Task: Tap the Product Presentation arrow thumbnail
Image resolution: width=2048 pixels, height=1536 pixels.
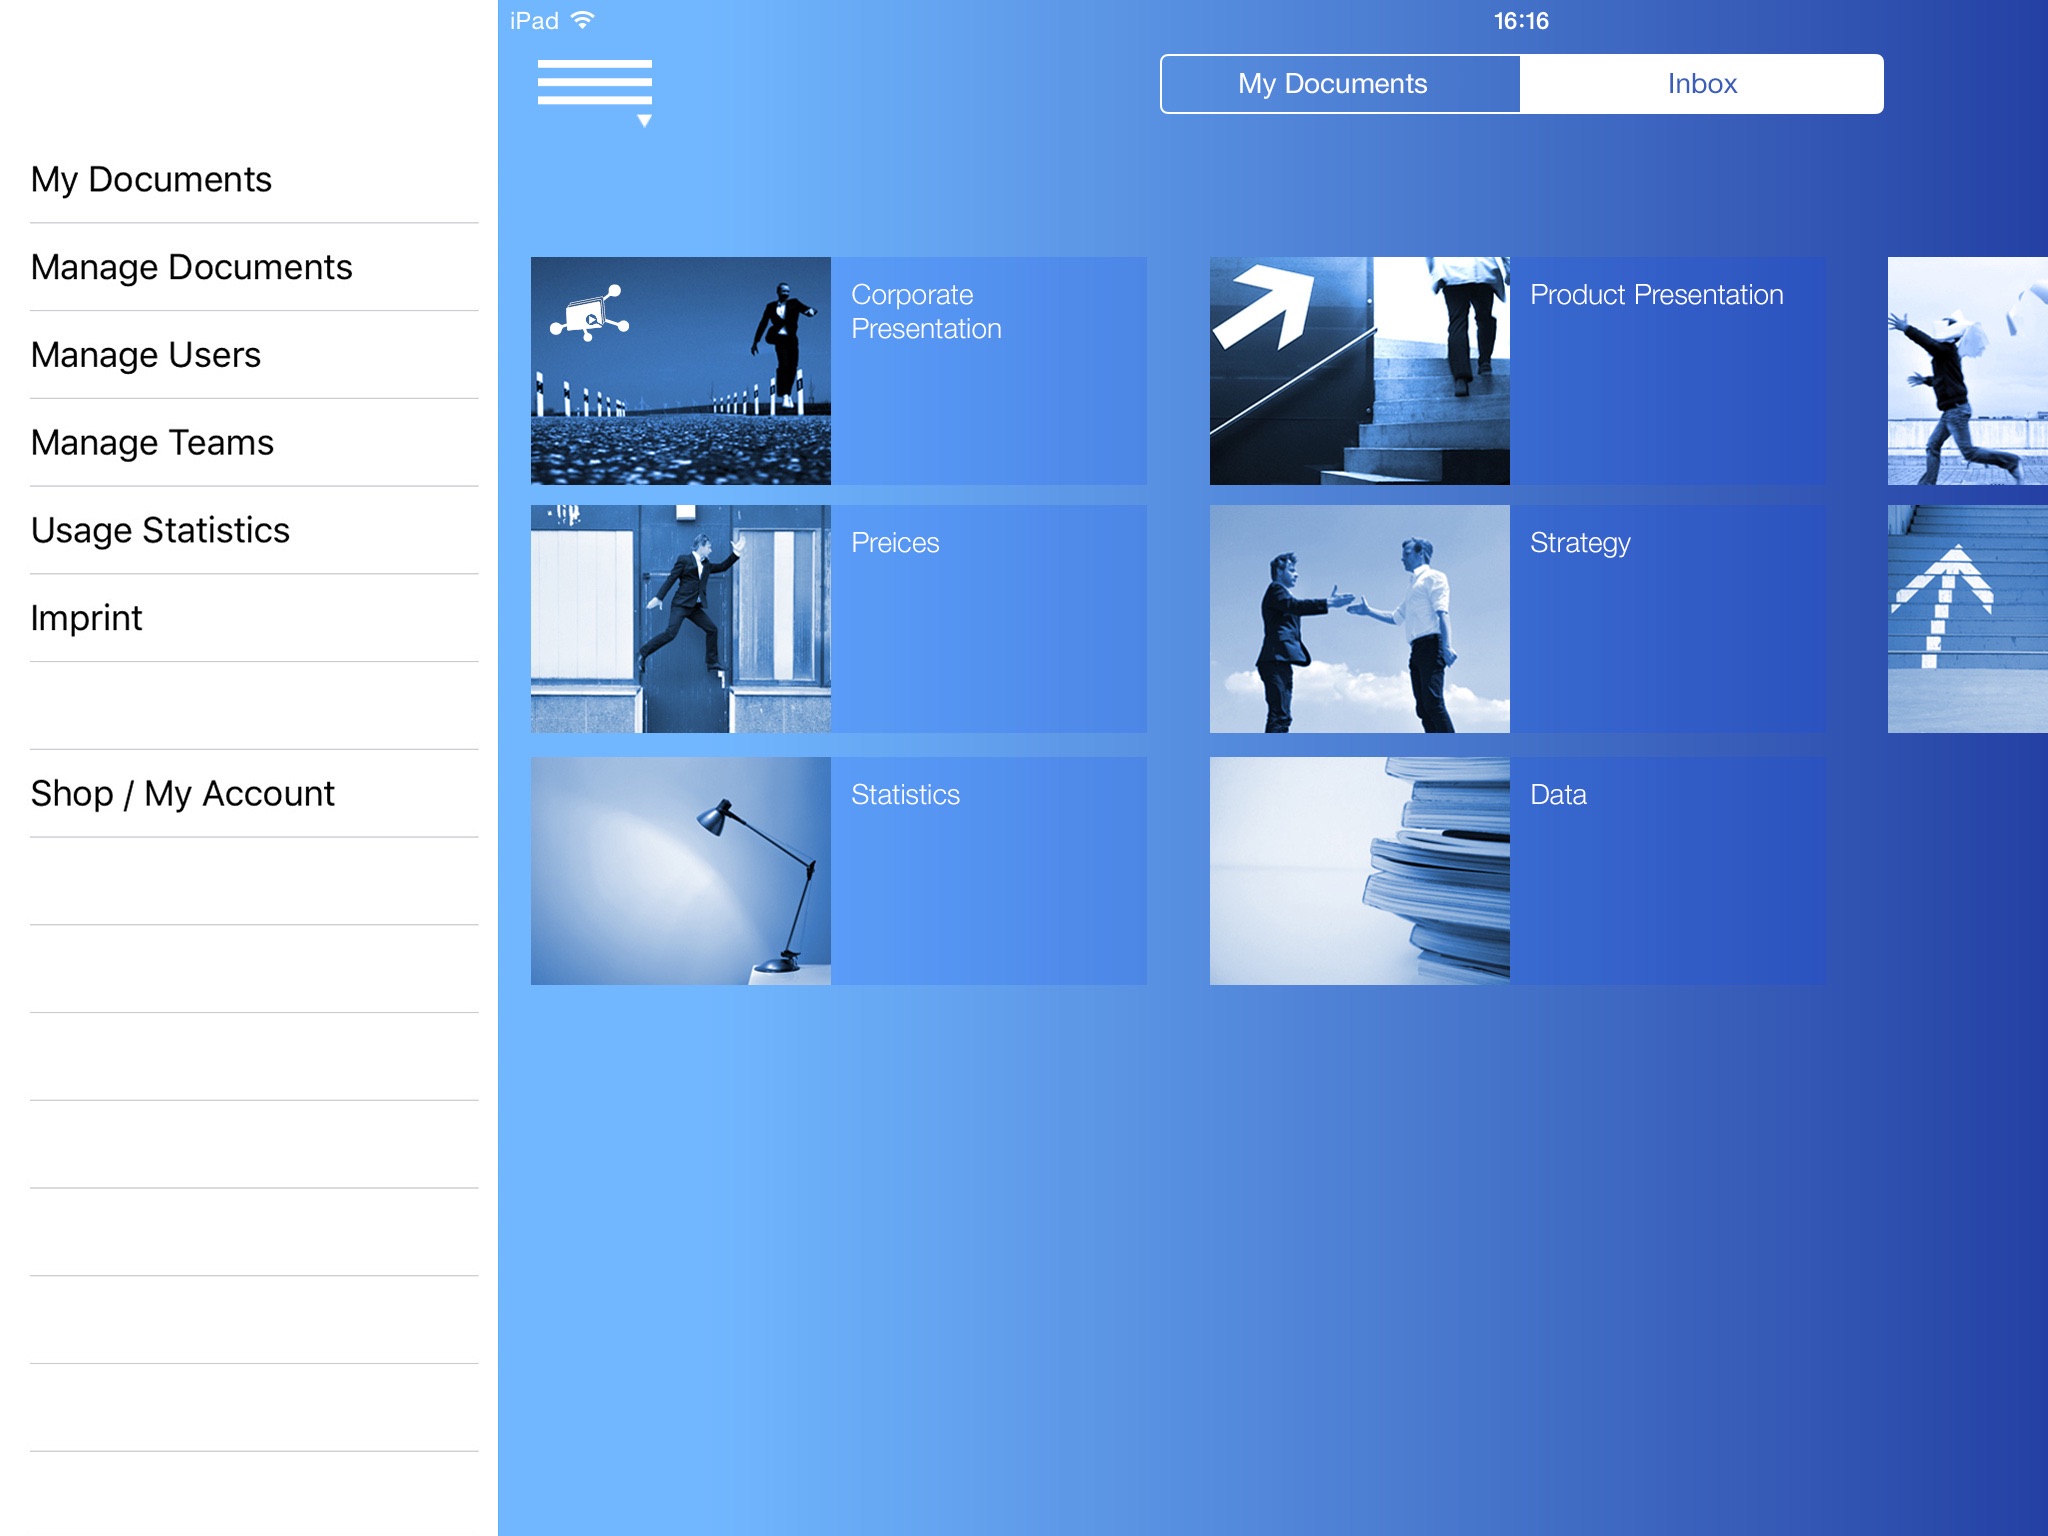Action: 1359,371
